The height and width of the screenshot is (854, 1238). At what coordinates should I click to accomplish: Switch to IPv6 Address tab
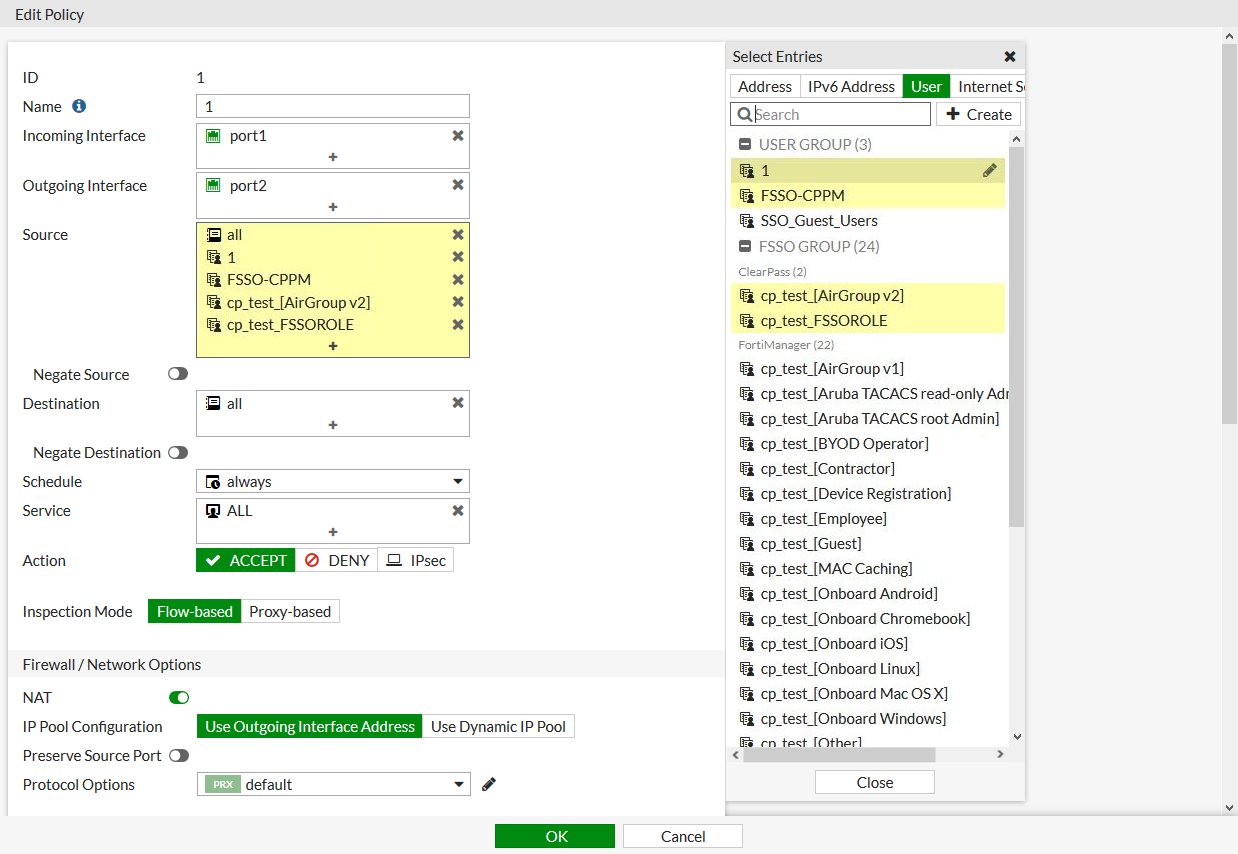pos(851,86)
